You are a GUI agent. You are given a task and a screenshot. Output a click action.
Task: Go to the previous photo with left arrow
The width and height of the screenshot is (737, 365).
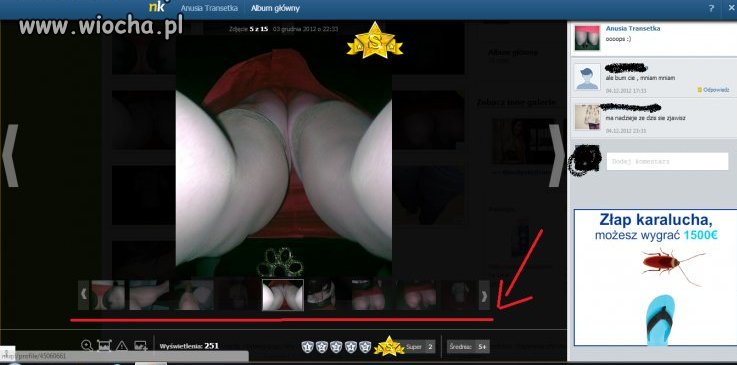coord(10,155)
